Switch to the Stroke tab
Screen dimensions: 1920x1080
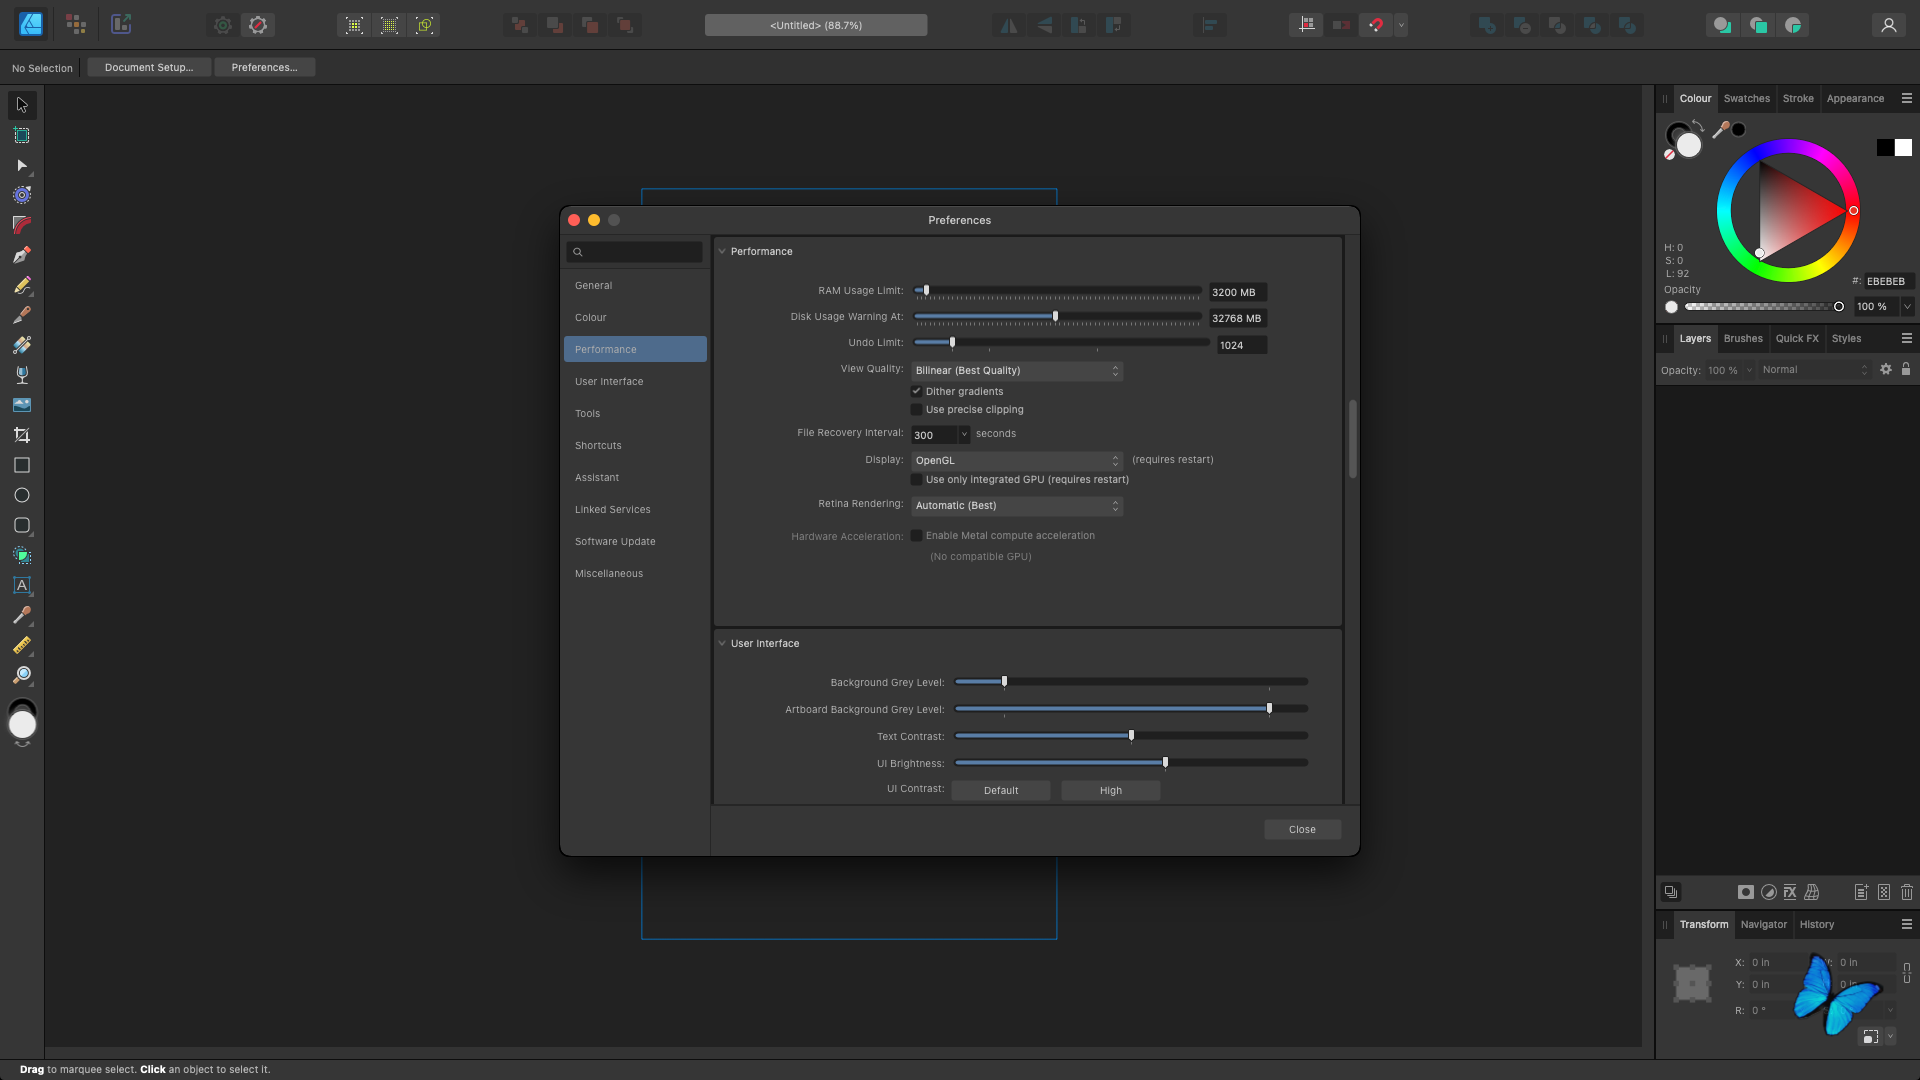pyautogui.click(x=1798, y=98)
